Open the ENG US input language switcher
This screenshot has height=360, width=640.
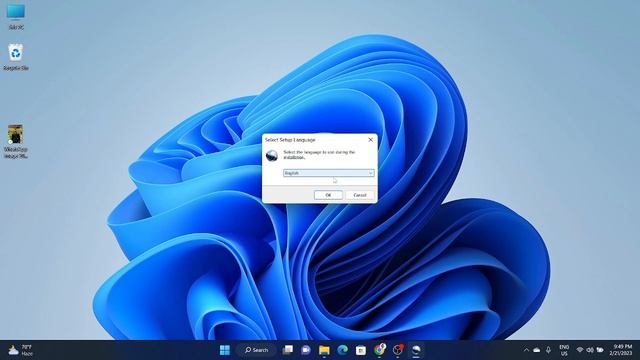[x=564, y=350]
